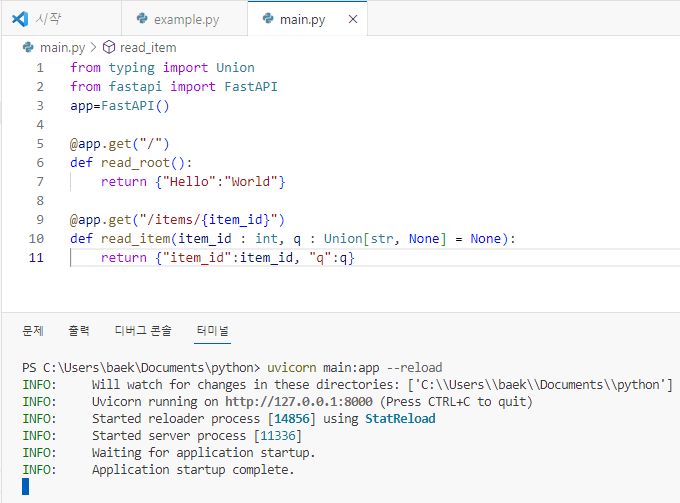Viewport: 680px width, 503px height.
Task: Switch to the 시작 welcome tab
Action: (61, 19)
